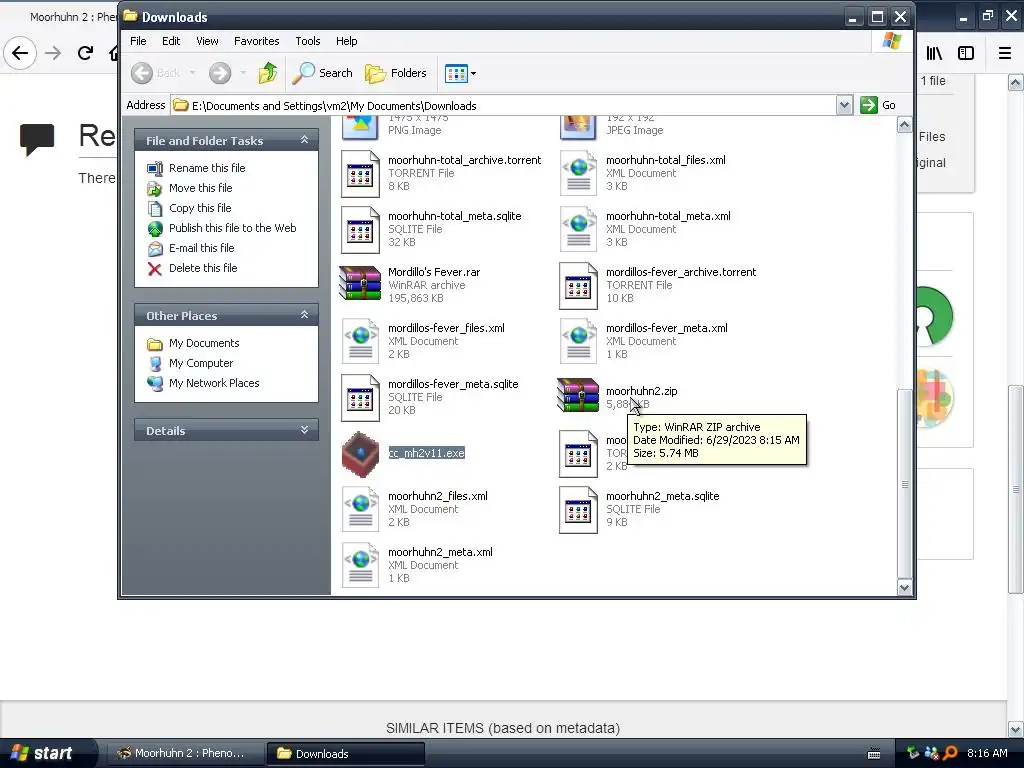
Task: Click the speech bubble icon on webpage
Action: pyautogui.click(x=37, y=139)
